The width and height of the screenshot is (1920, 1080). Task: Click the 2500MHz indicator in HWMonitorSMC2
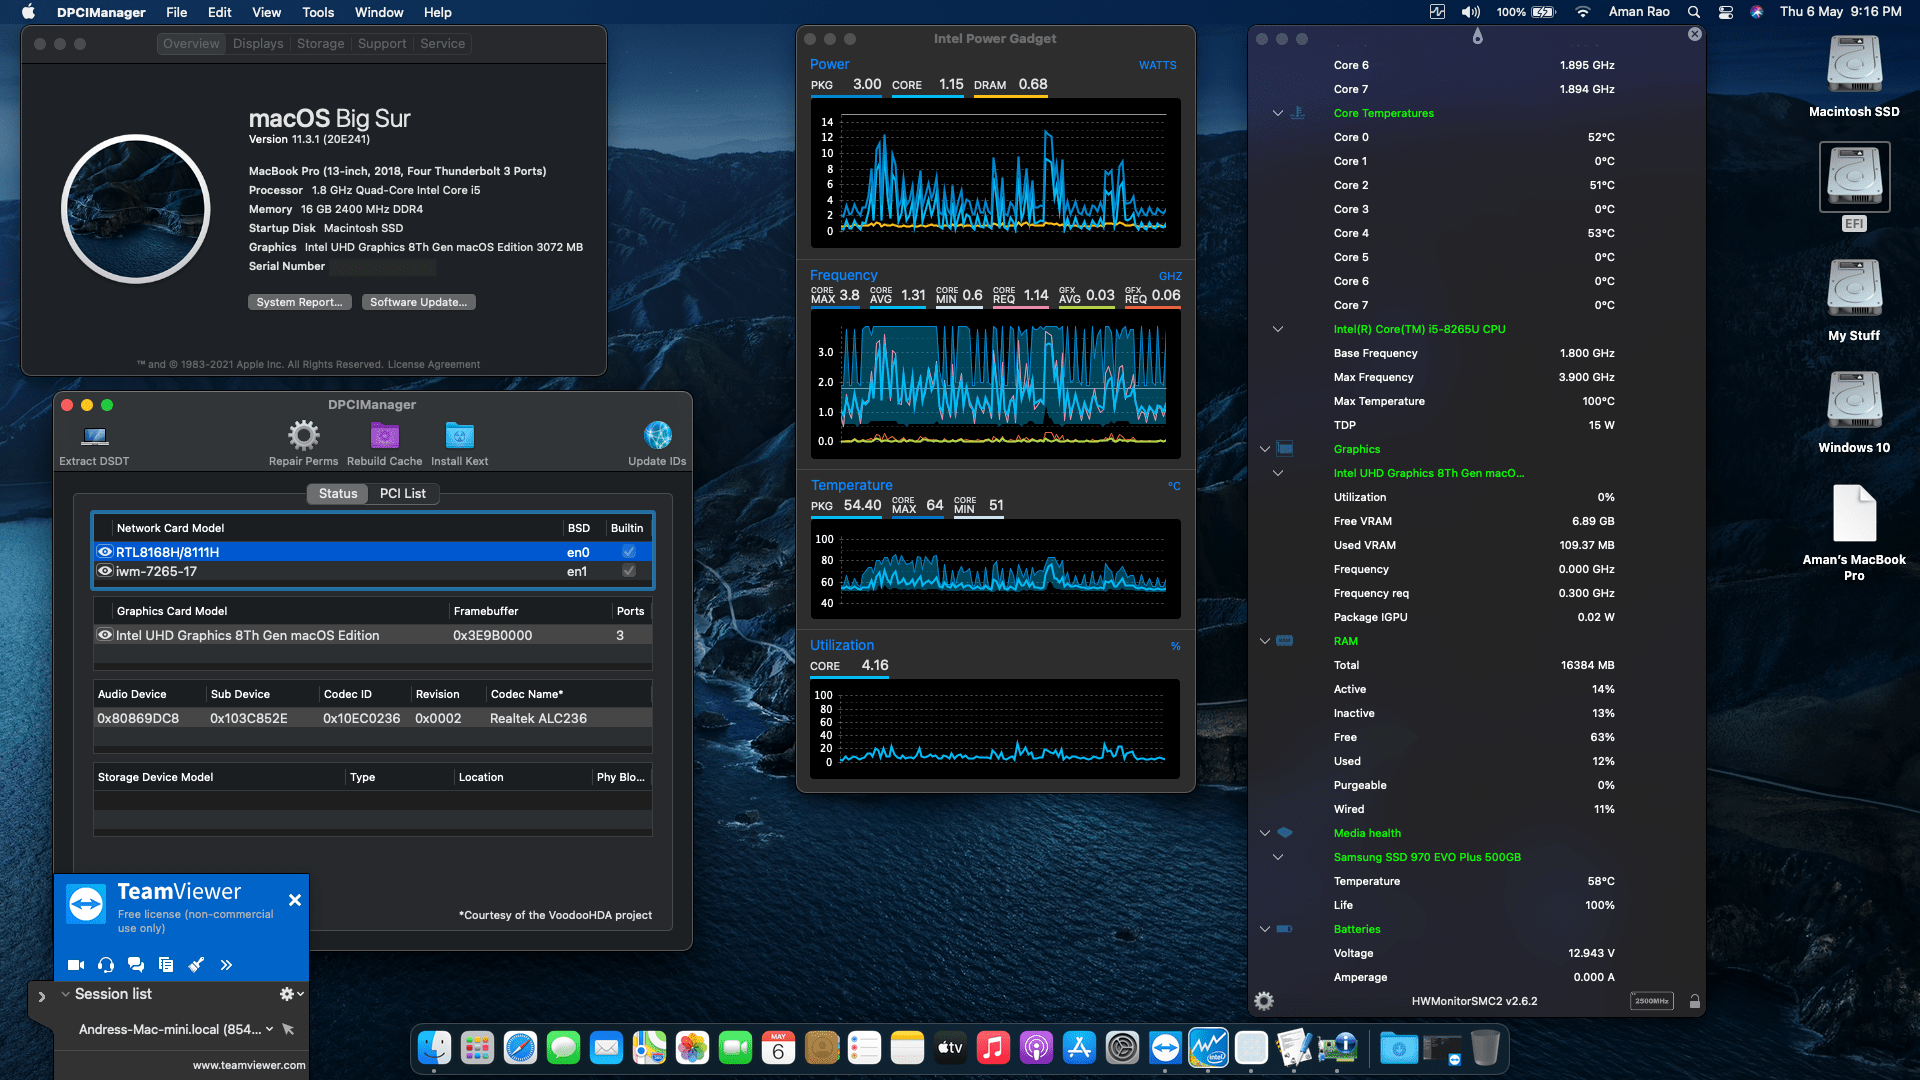click(x=1651, y=1001)
